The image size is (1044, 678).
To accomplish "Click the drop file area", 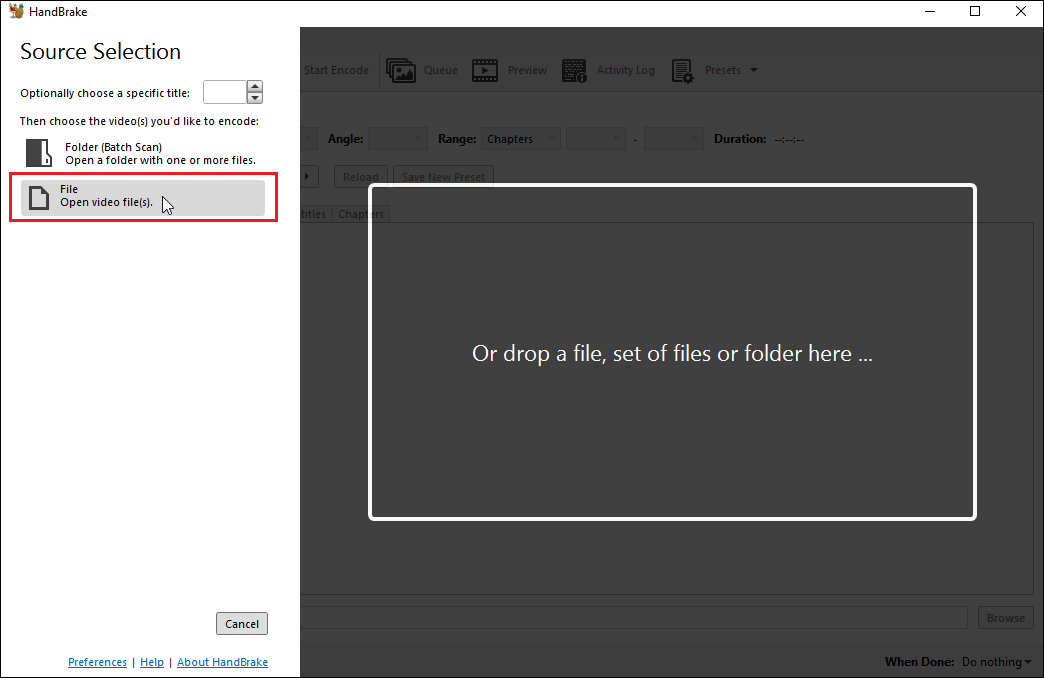I will click(x=672, y=352).
